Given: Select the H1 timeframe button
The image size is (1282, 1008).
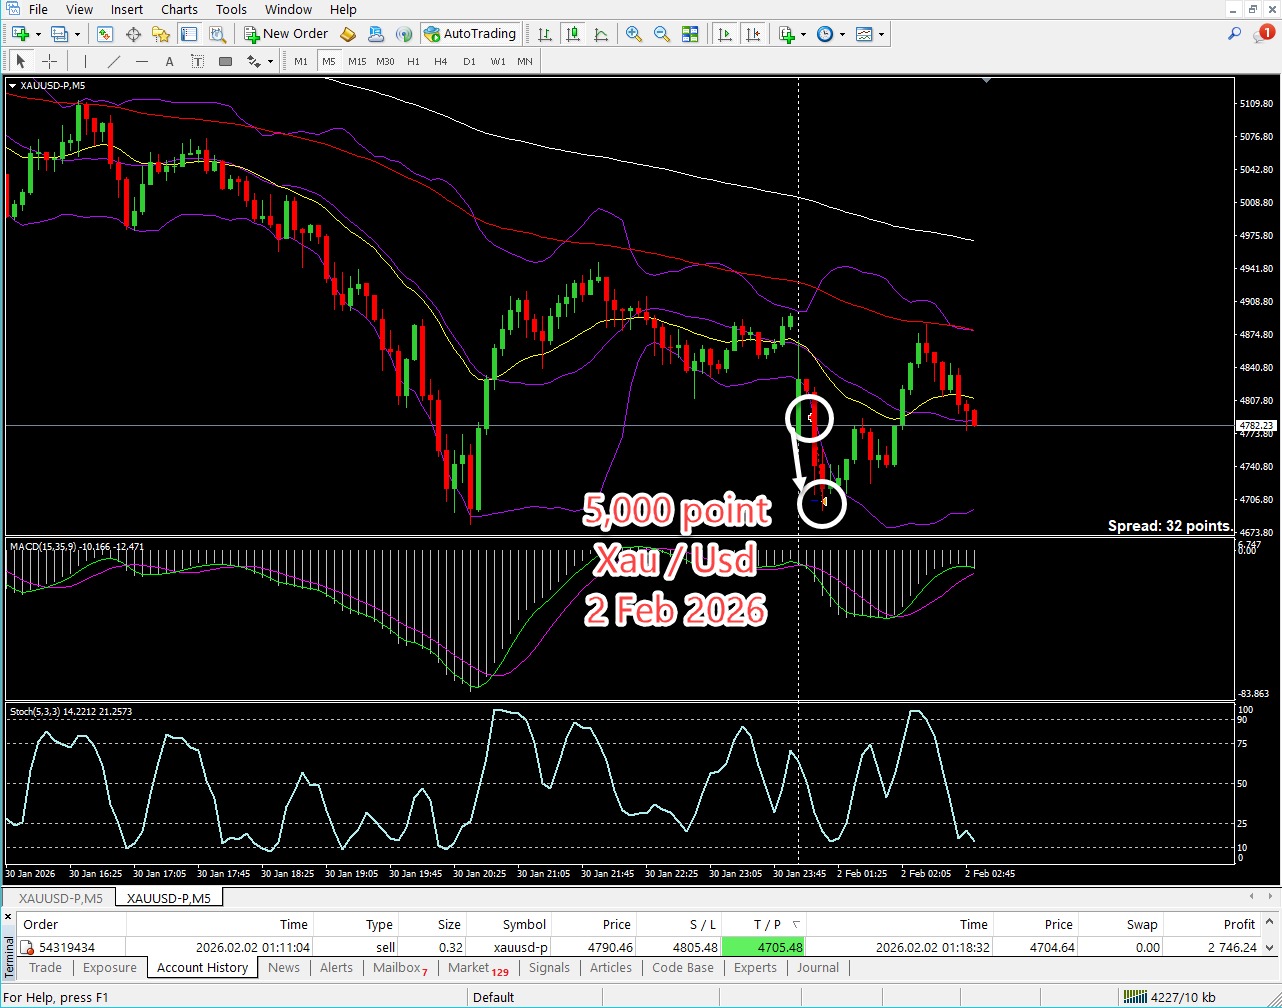Looking at the screenshot, I should pyautogui.click(x=413, y=62).
